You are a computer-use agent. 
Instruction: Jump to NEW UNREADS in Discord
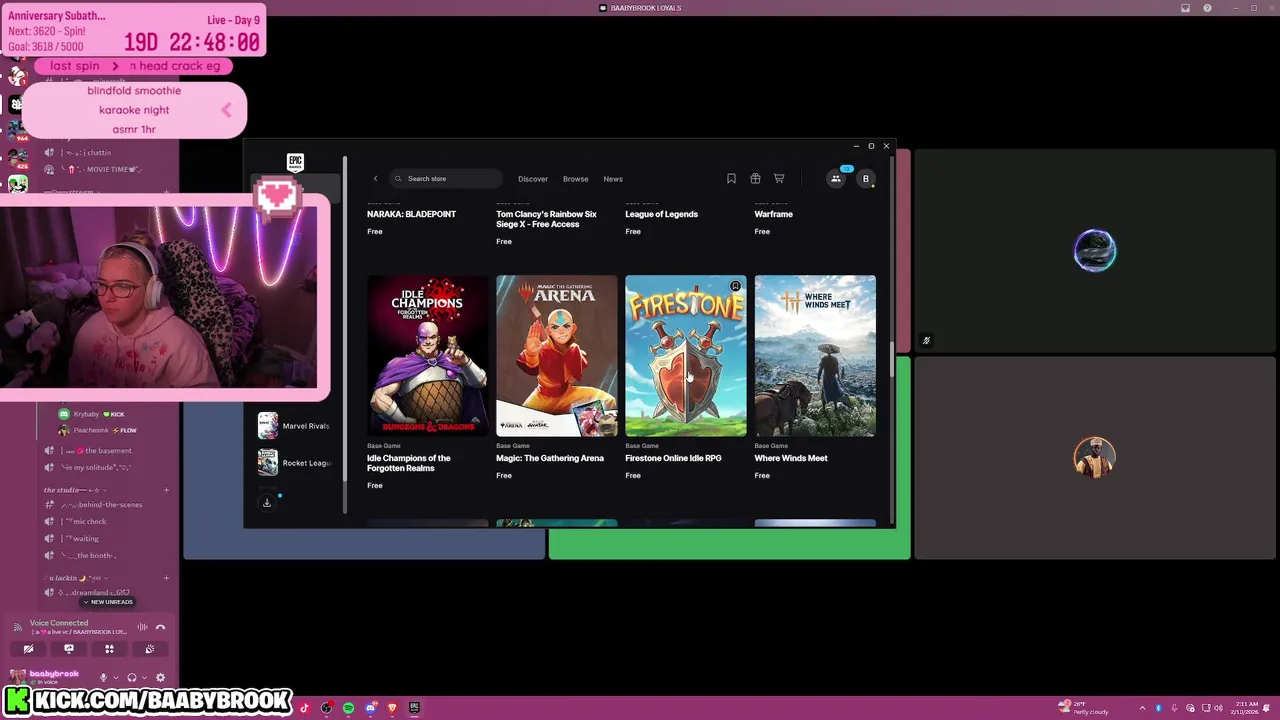108,602
